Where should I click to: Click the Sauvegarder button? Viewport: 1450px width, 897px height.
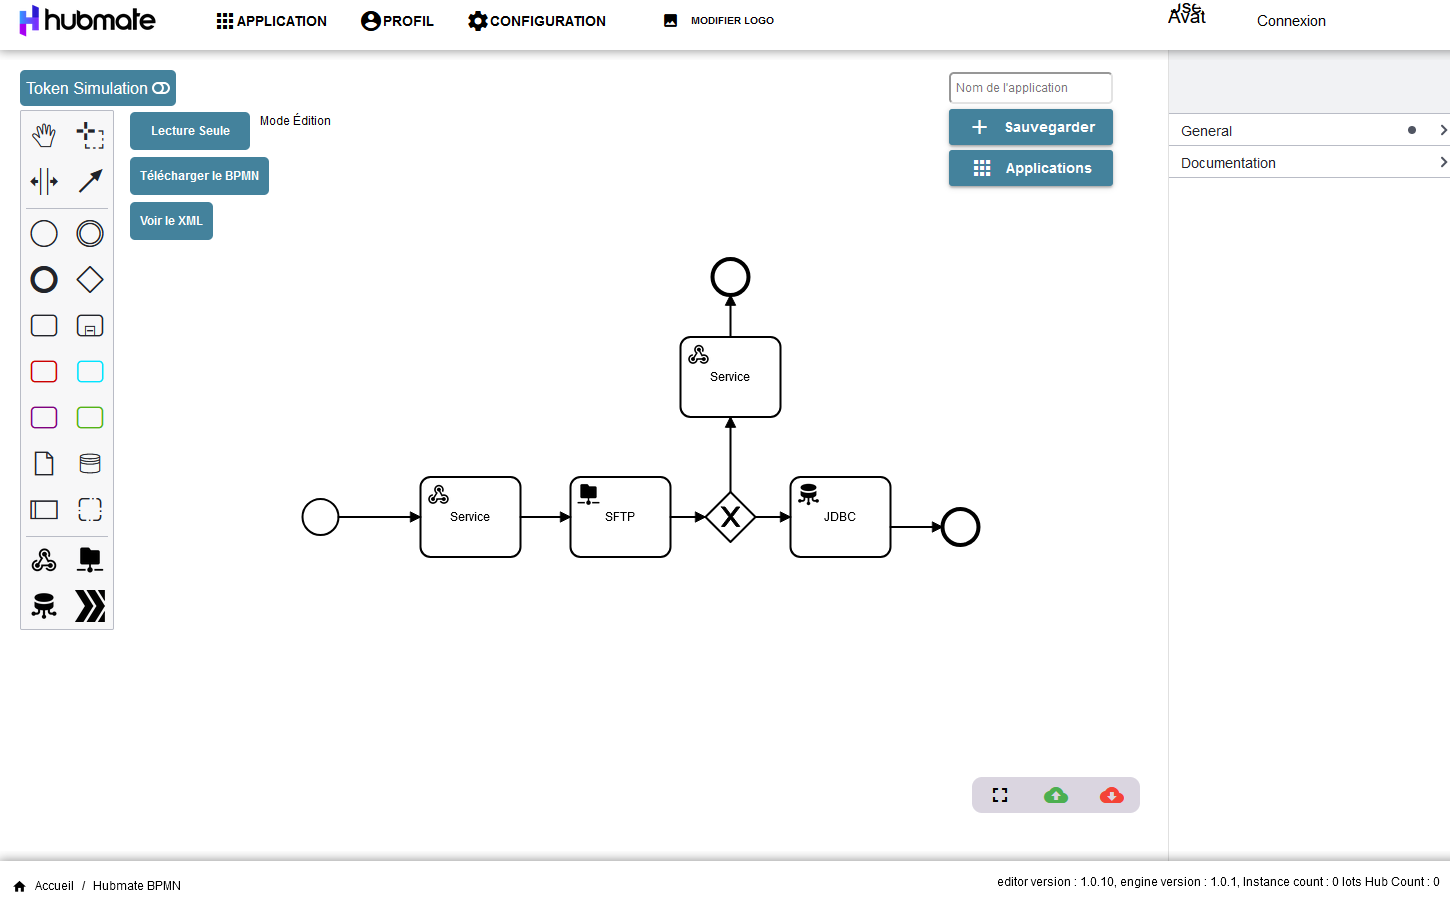(x=1030, y=127)
